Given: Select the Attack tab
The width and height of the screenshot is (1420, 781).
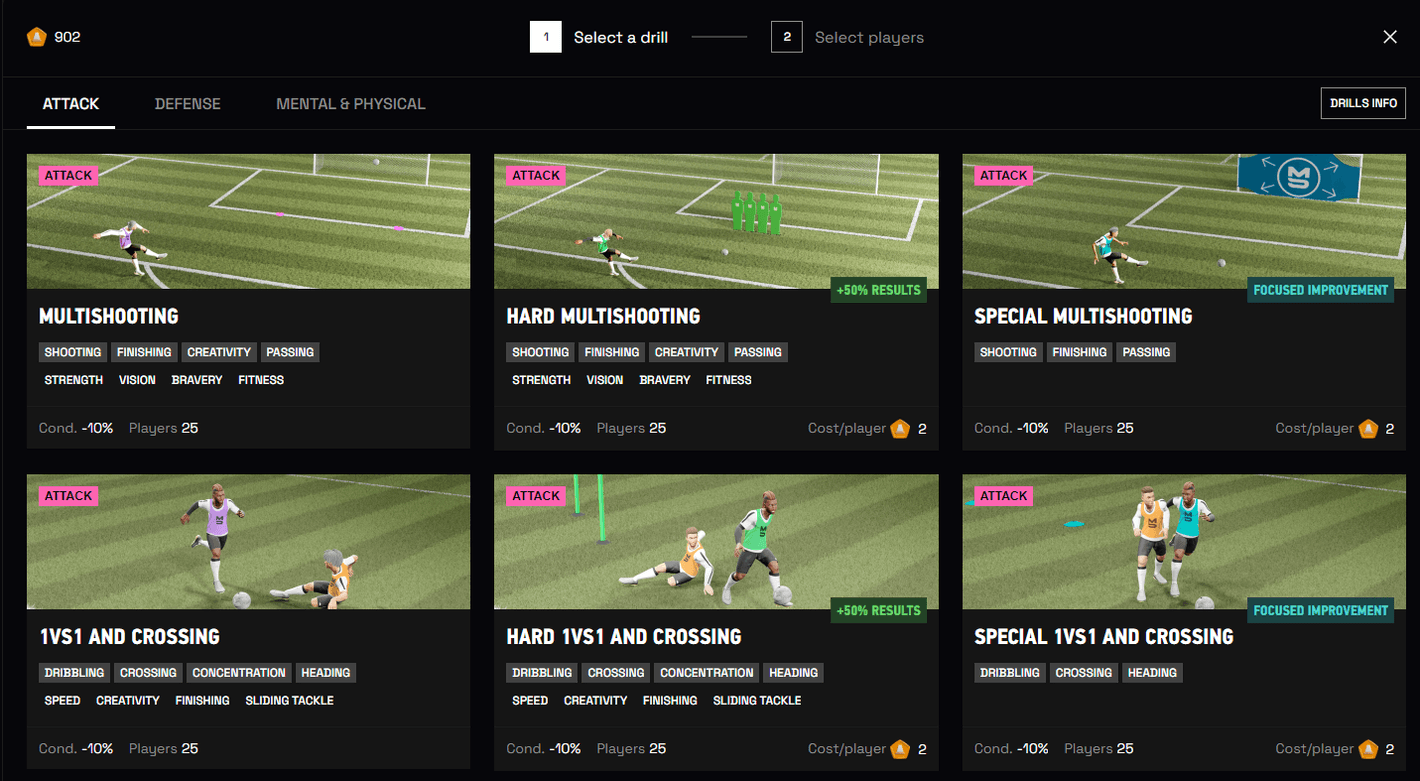Looking at the screenshot, I should click(71, 104).
